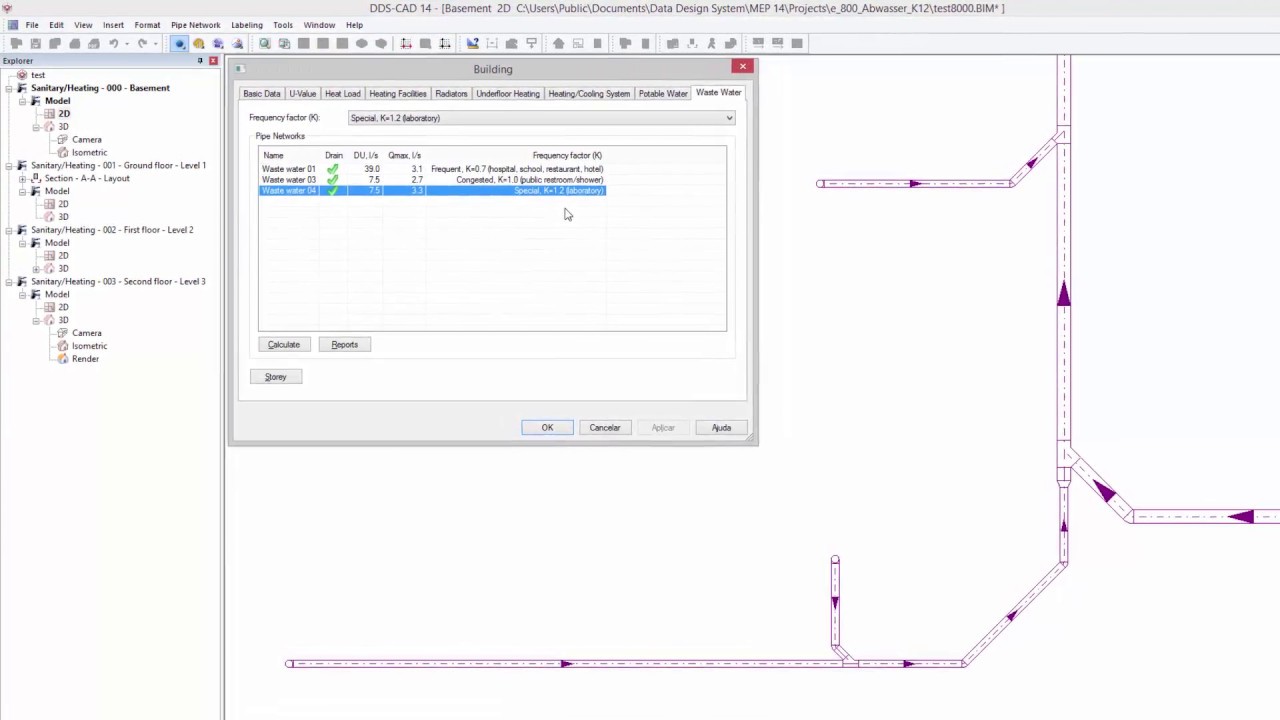Confirm the dialog with OK

pyautogui.click(x=547, y=428)
